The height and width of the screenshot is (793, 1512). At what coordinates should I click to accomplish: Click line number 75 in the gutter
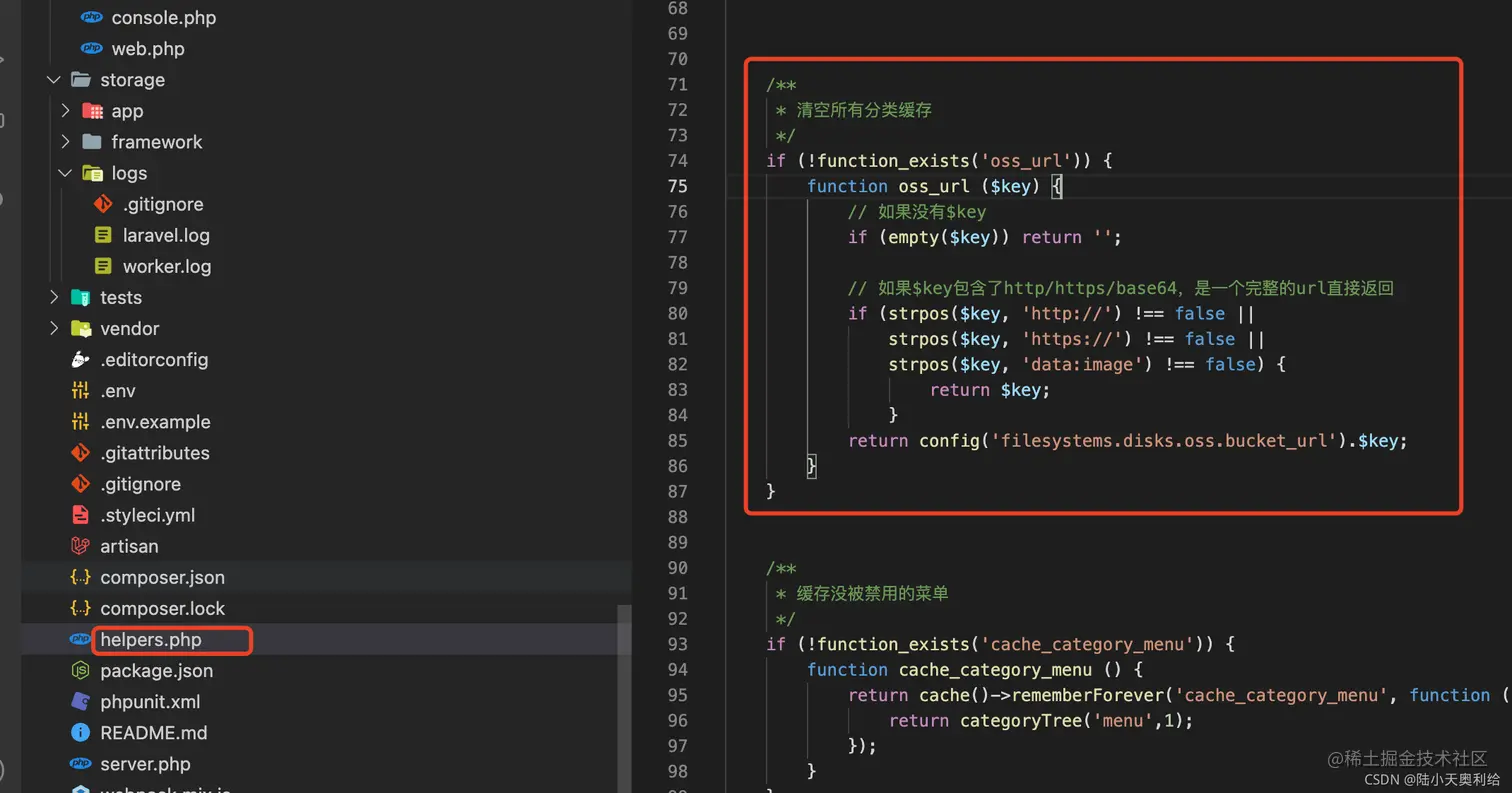(x=676, y=186)
